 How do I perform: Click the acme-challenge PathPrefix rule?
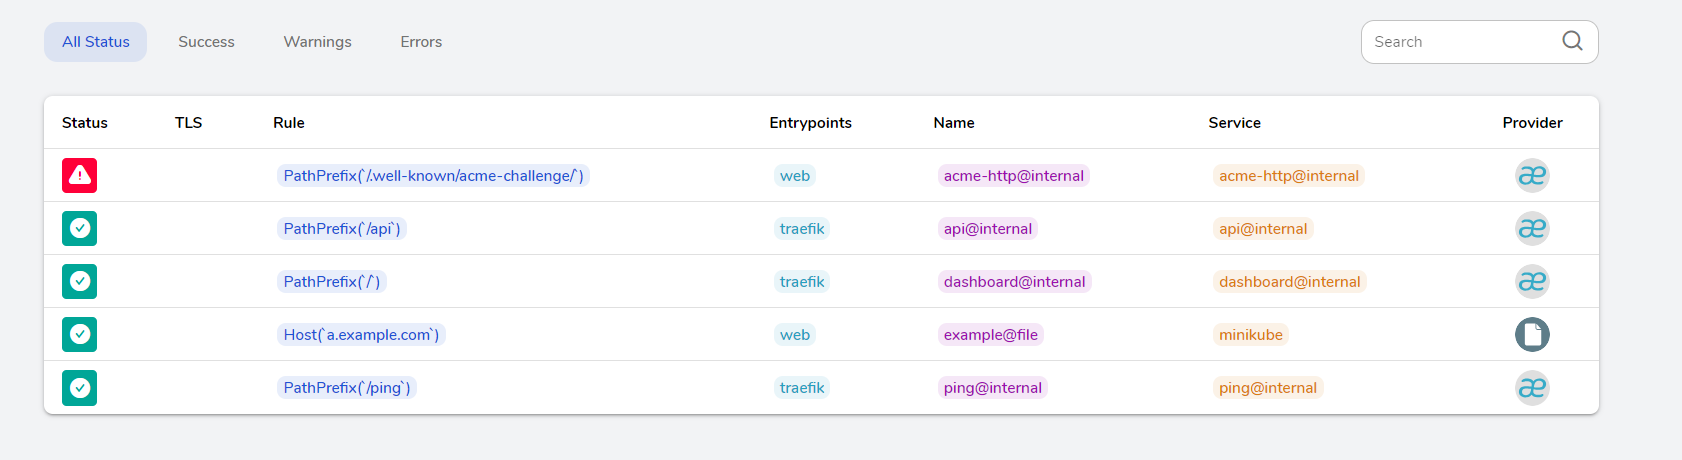433,176
